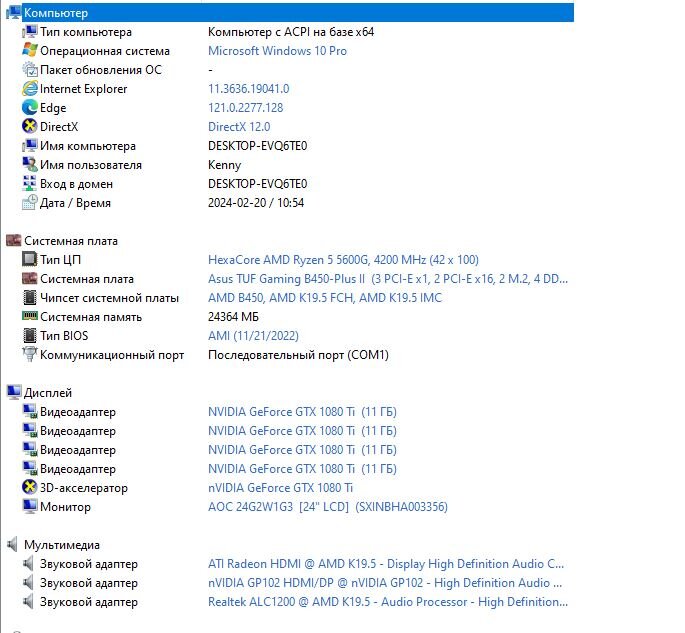Screen dimensions: 685x633
Task: Select the Тип ЦП label
Action: [60, 259]
